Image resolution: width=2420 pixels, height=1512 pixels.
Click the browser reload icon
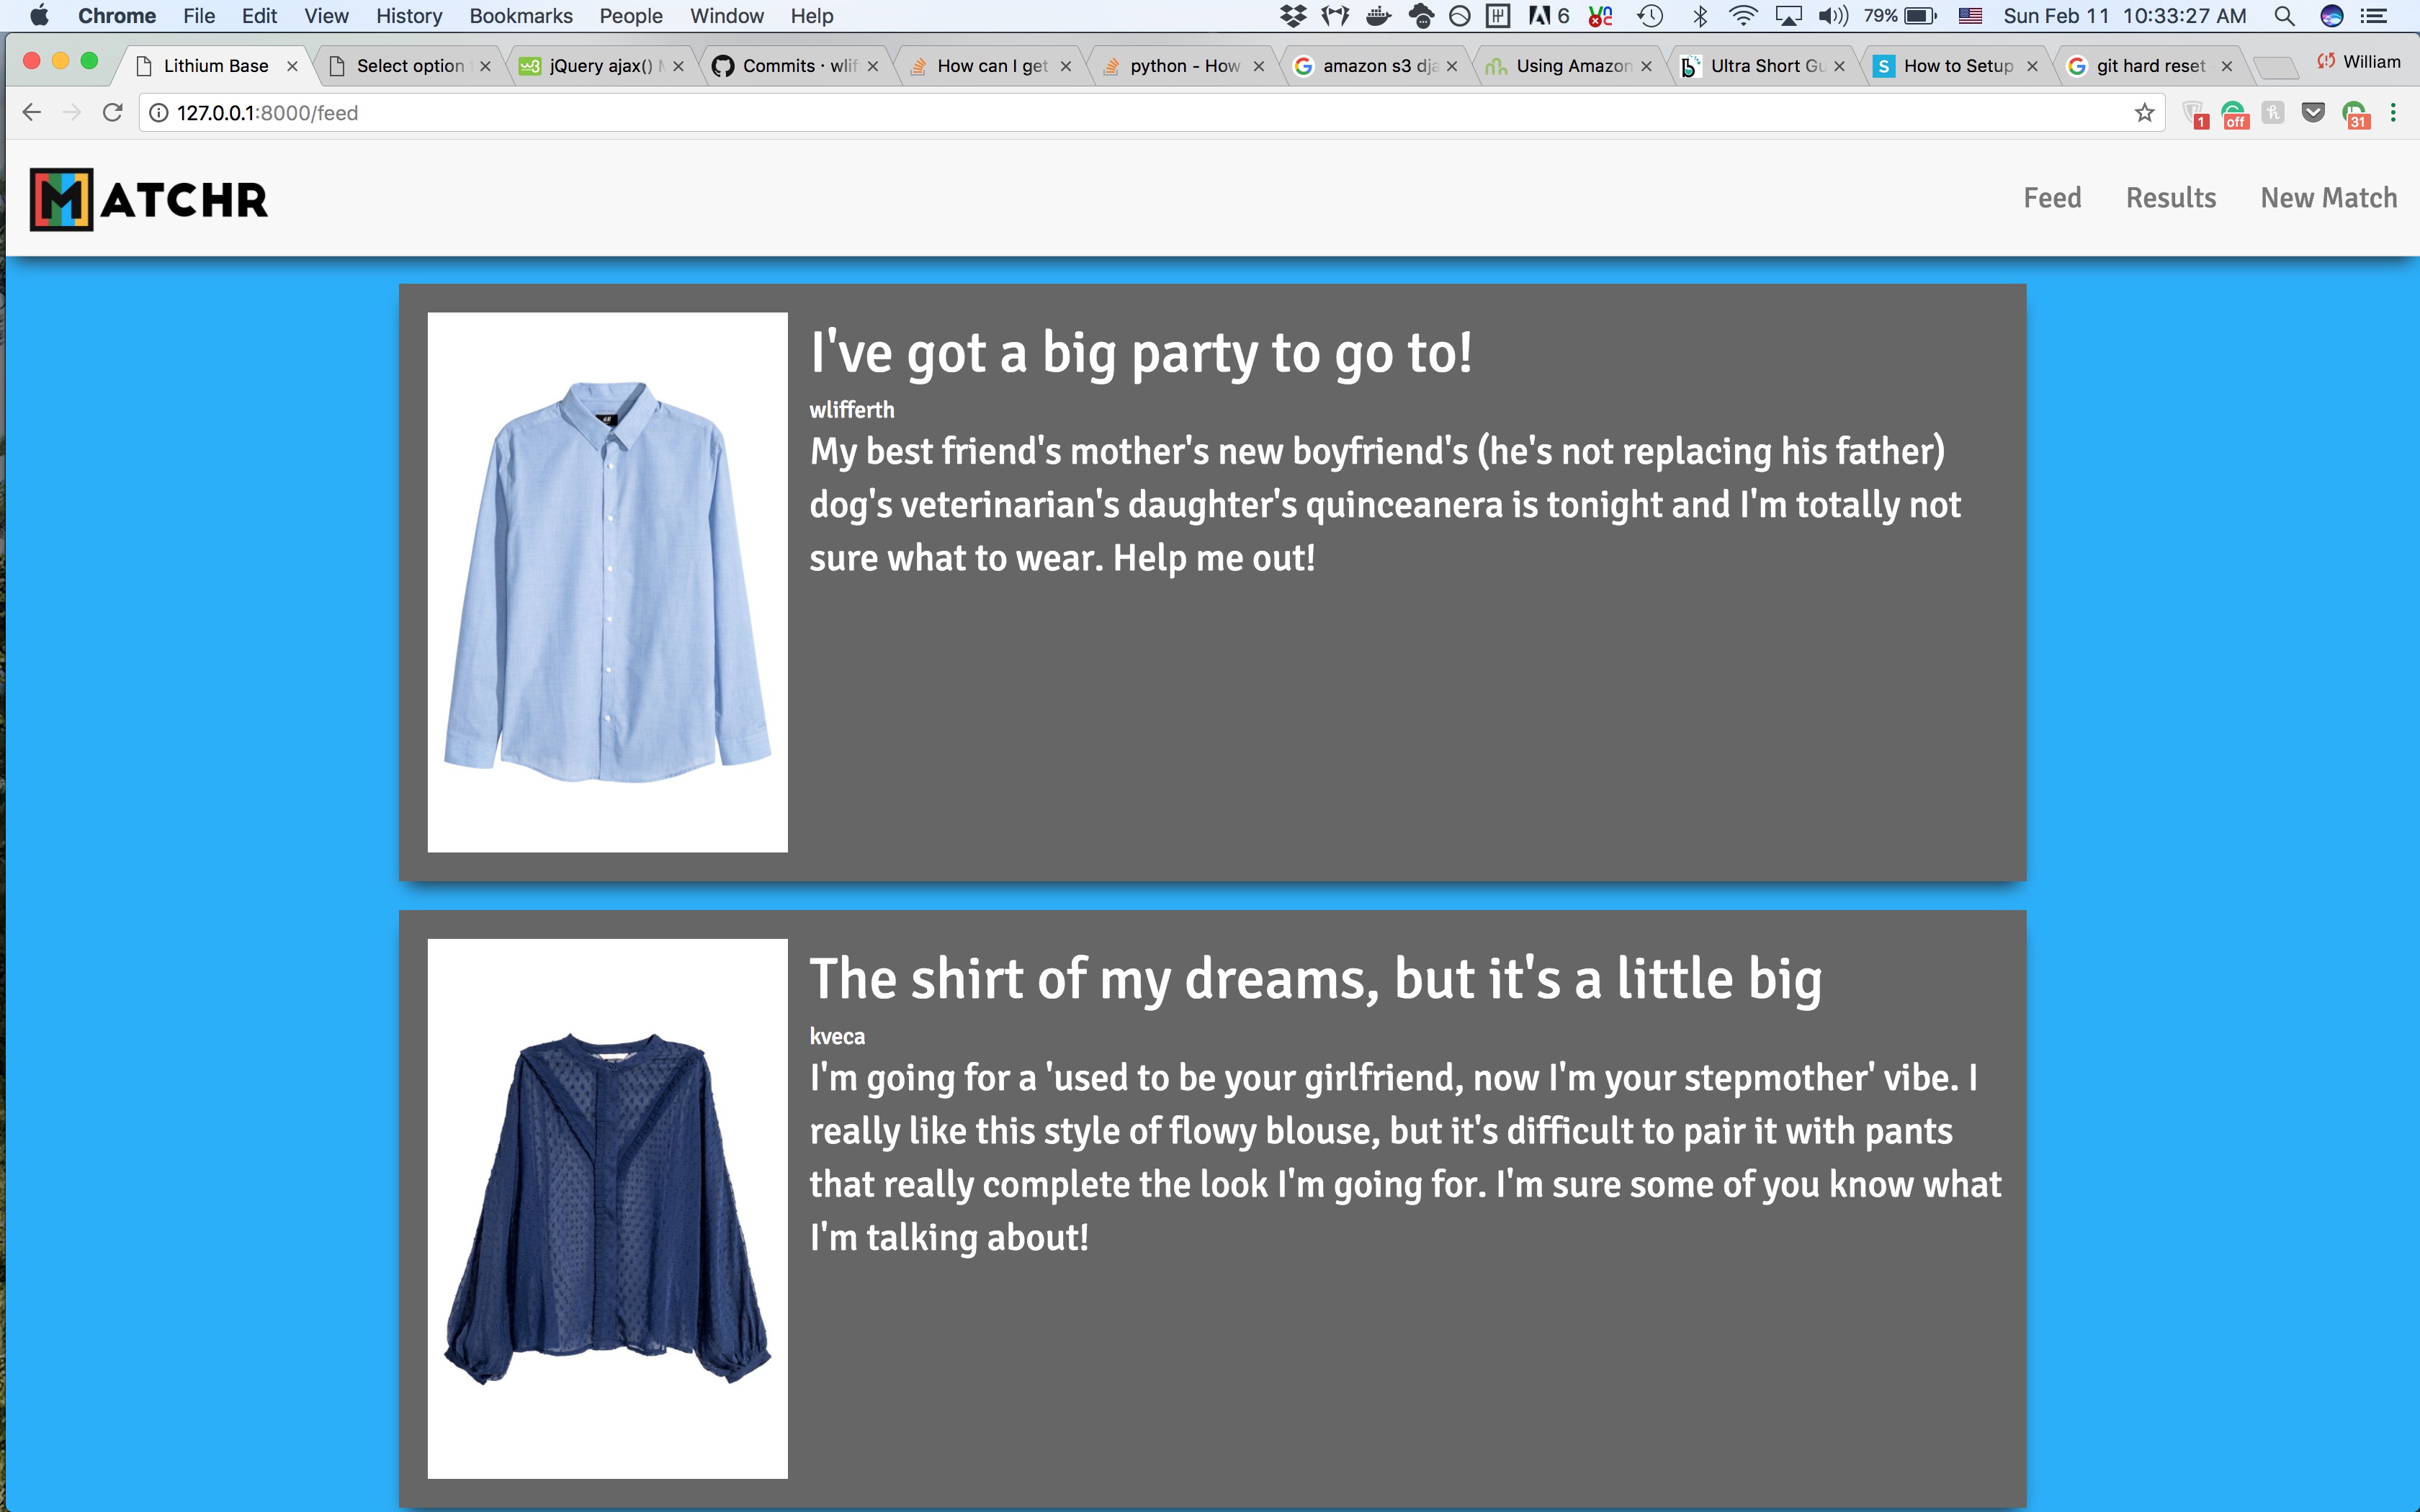pos(113,113)
